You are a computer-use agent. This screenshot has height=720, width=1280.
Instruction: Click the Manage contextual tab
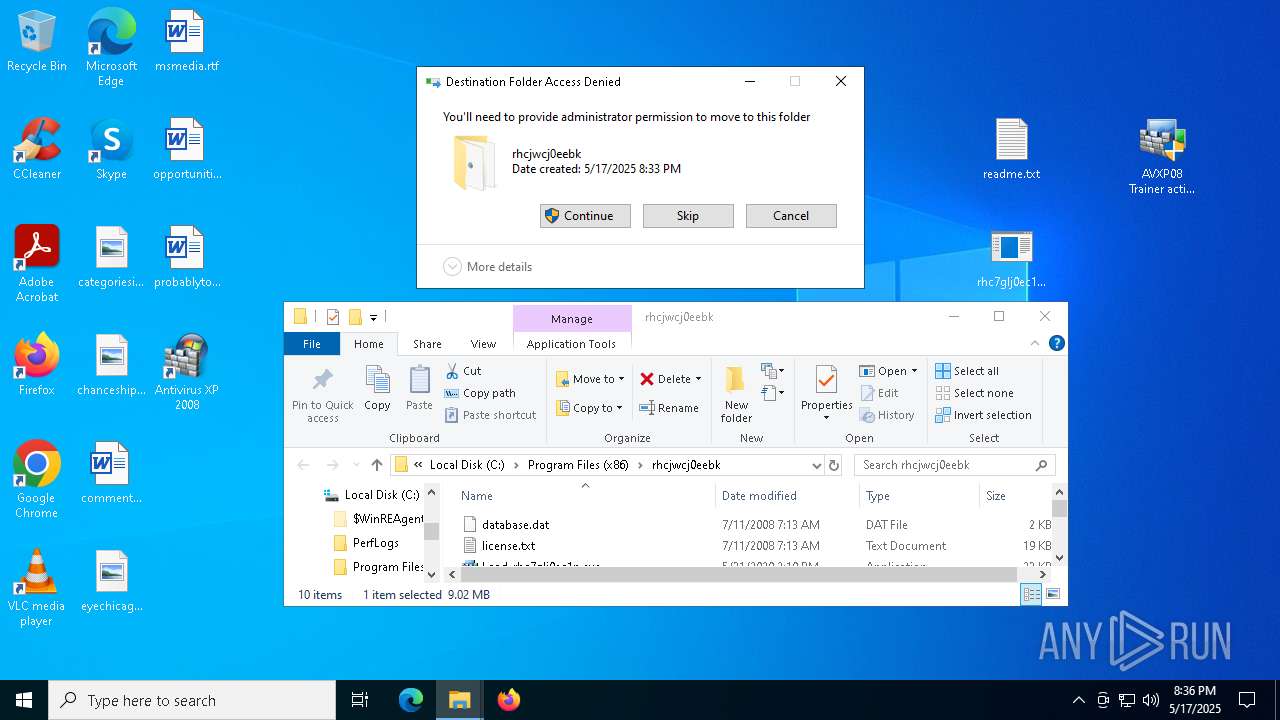[572, 318]
